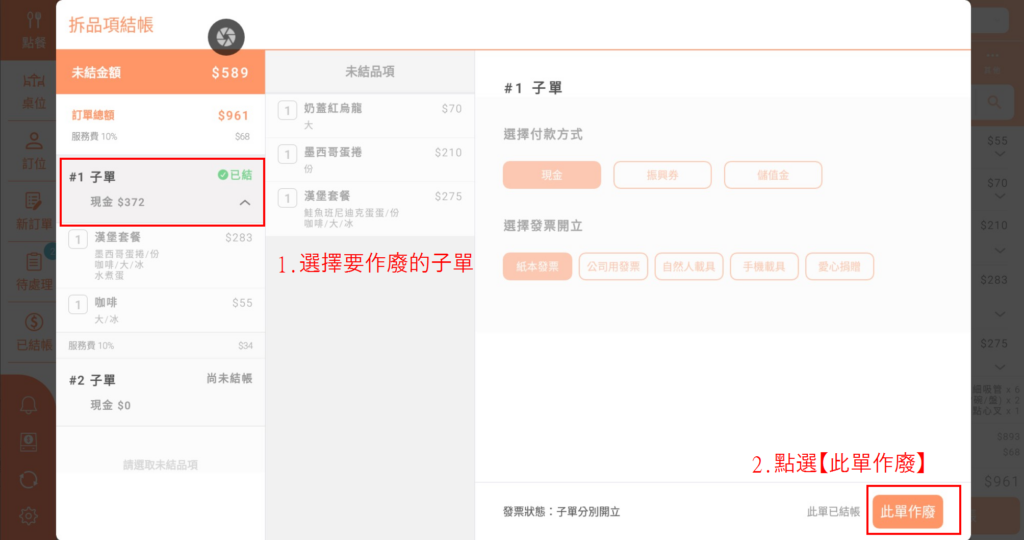Collapse the #1 子單 details chevron

pos(244,203)
